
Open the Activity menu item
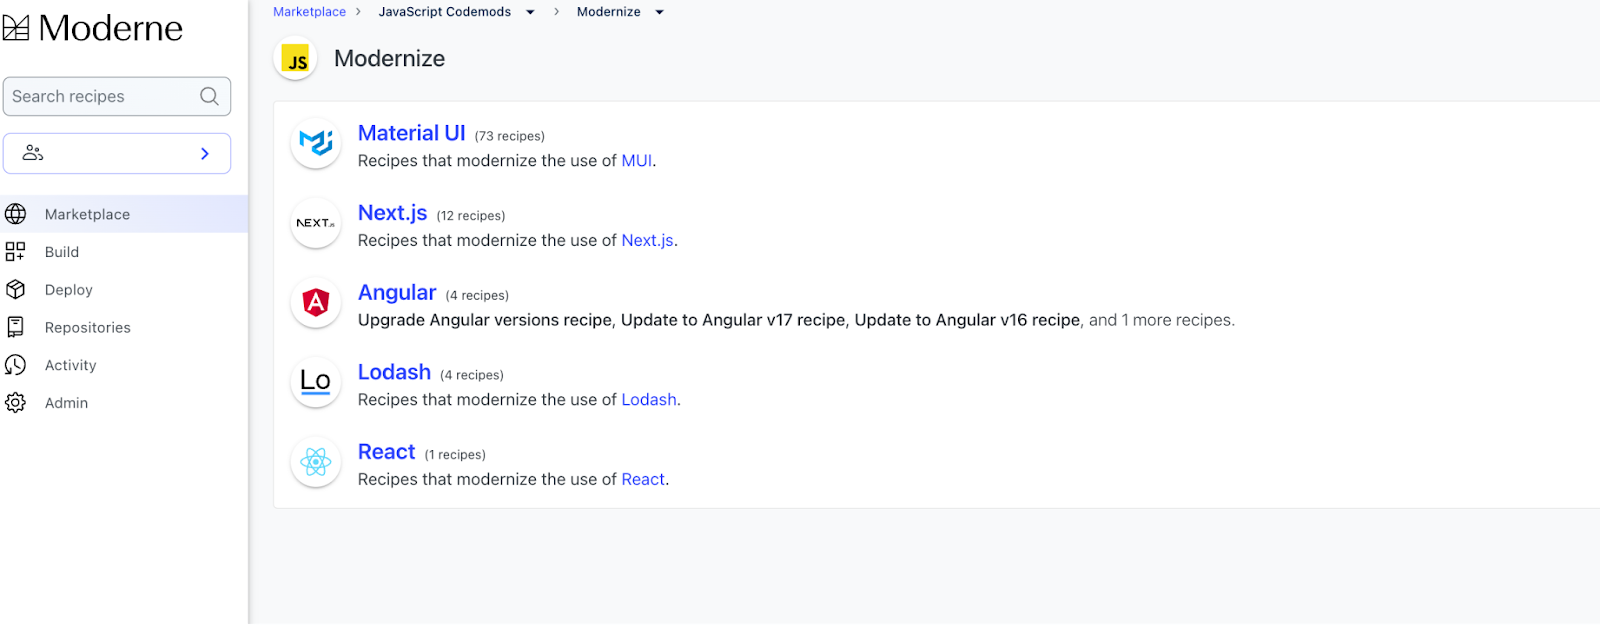(124, 365)
